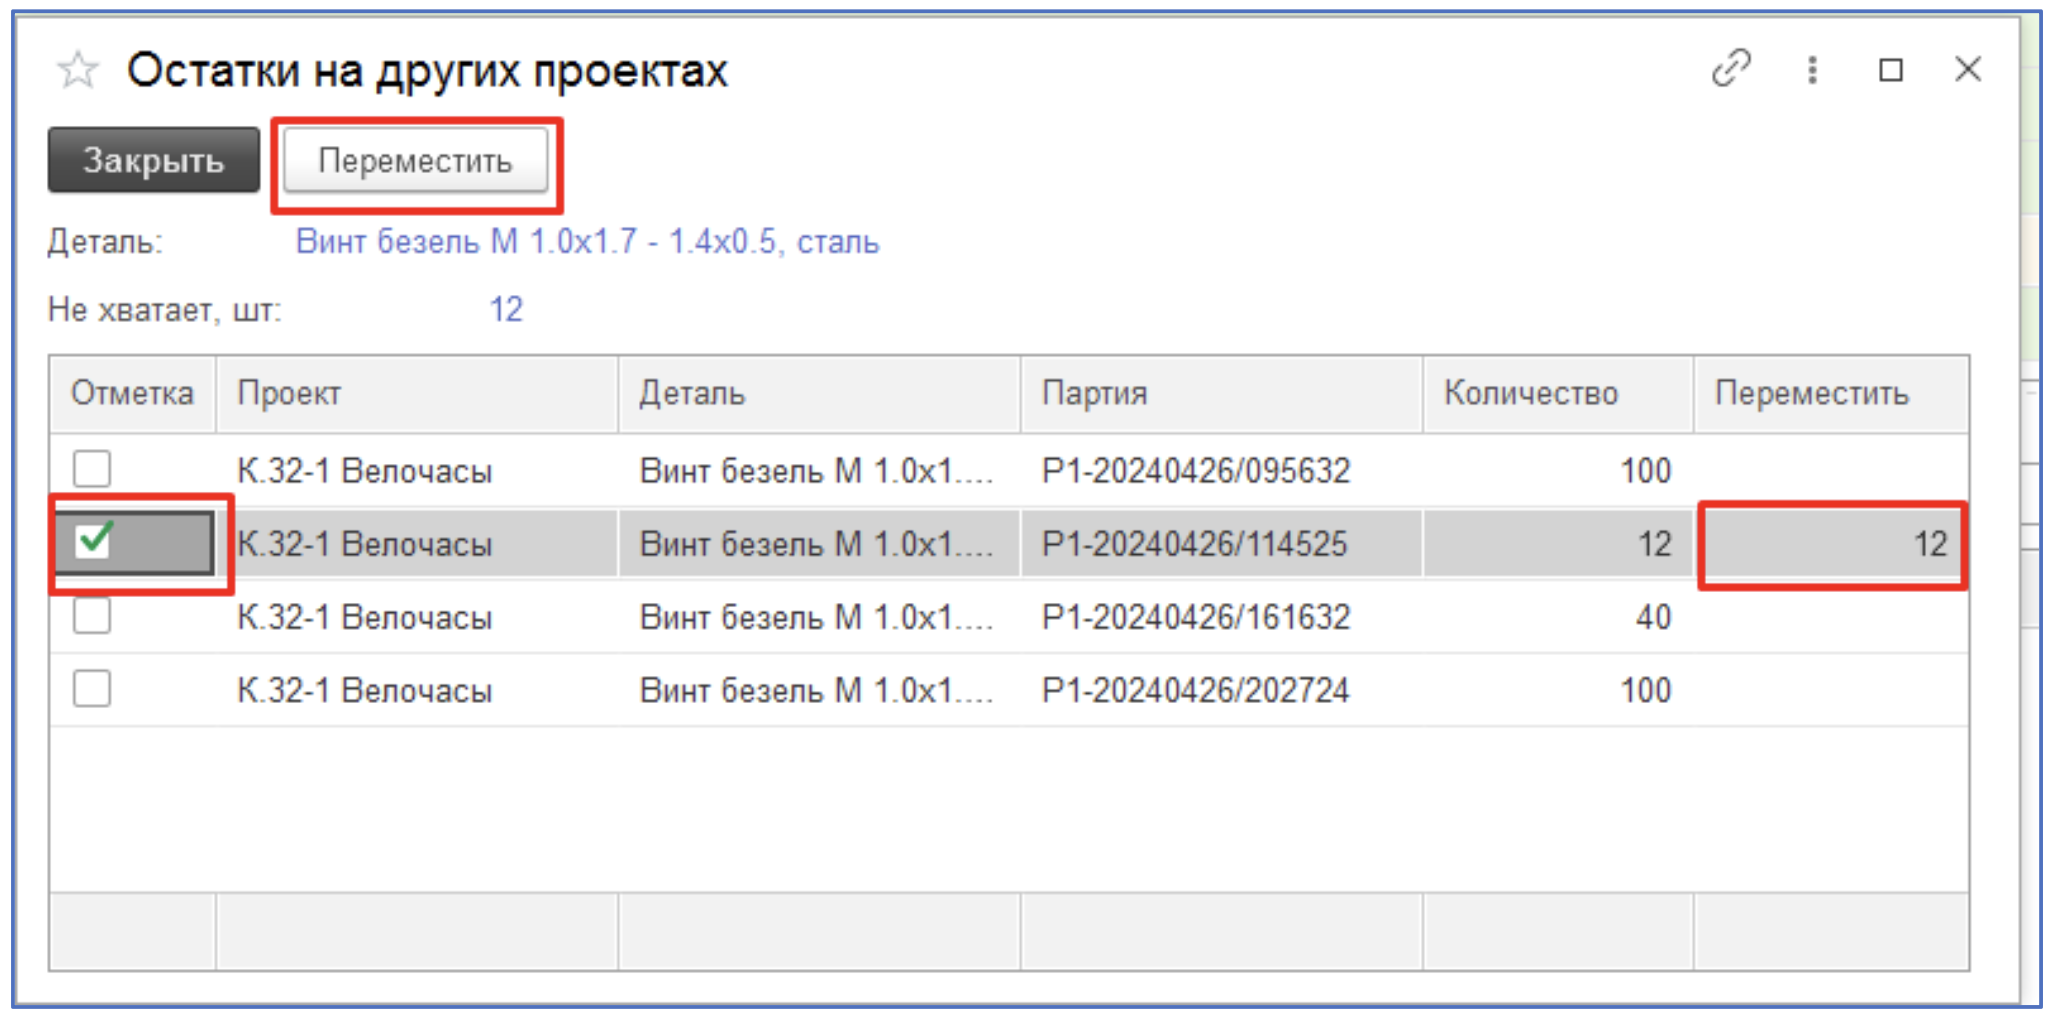The height and width of the screenshot is (1018, 2056).
Task: Select the quantity 40 cell
Action: tap(1556, 617)
